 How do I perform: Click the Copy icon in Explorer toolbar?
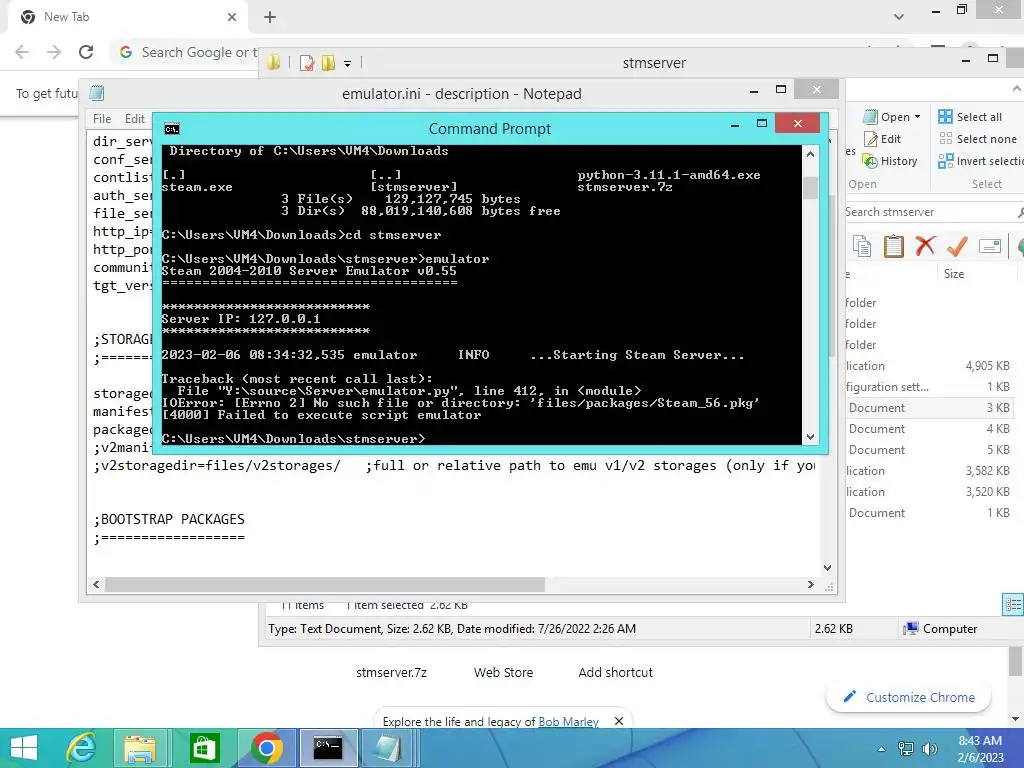[x=862, y=246]
